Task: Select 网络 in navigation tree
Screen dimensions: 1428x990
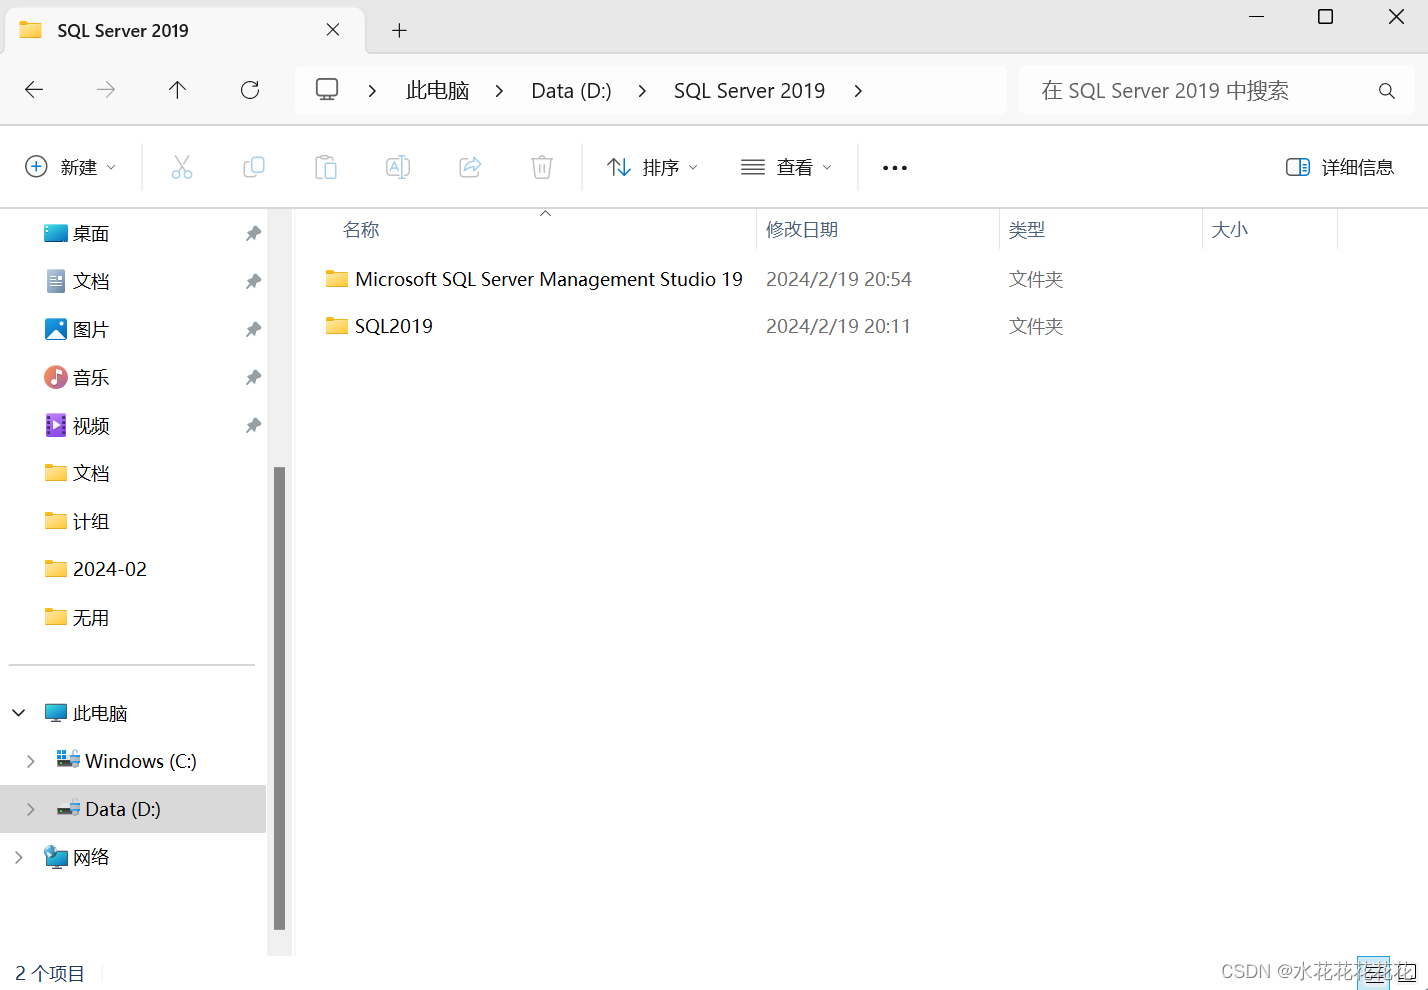Action: (x=91, y=857)
